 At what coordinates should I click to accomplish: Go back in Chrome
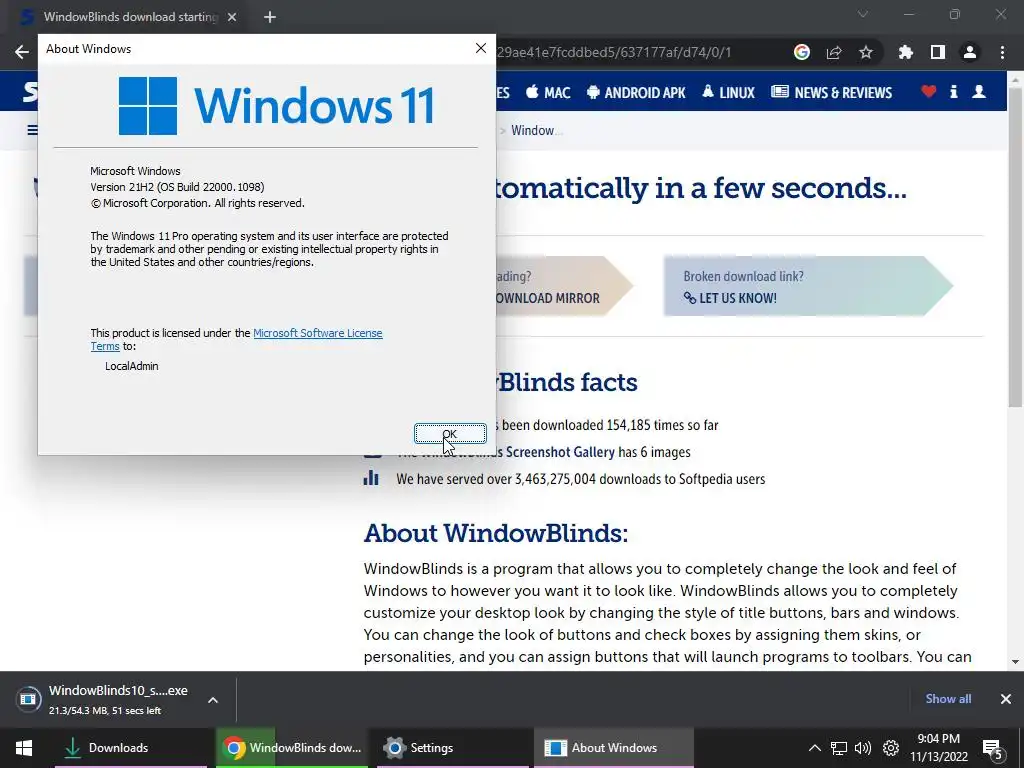point(22,52)
